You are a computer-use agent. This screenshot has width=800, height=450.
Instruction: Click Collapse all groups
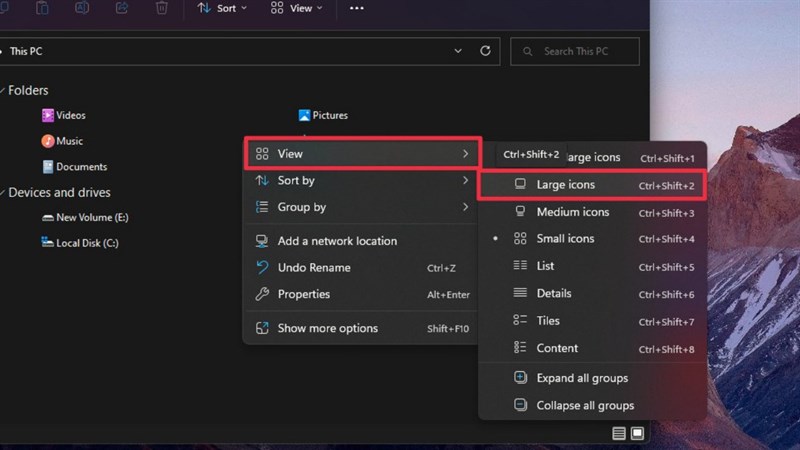tap(592, 405)
